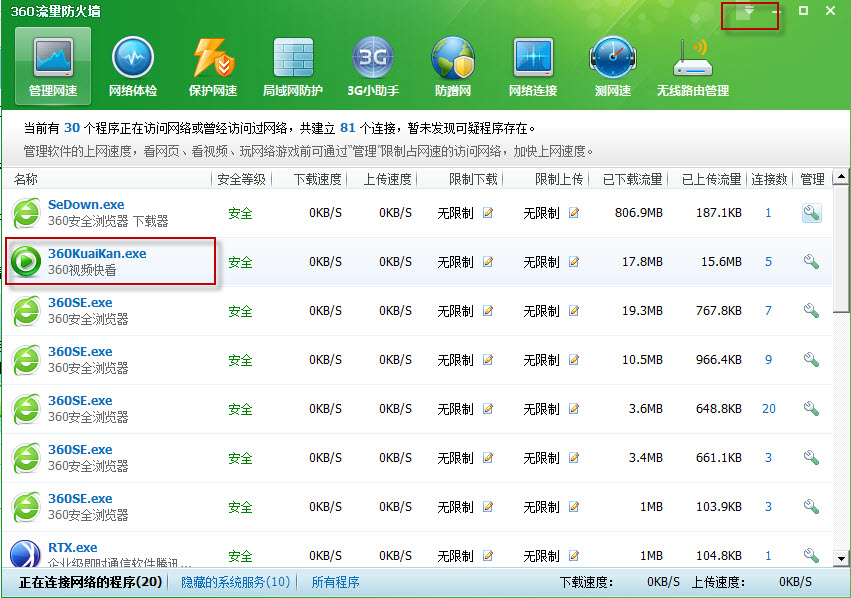Edit upload limit for 360SE.exe with 661.1KB uploaded
The width and height of the screenshot is (851, 598).
pyautogui.click(x=574, y=457)
